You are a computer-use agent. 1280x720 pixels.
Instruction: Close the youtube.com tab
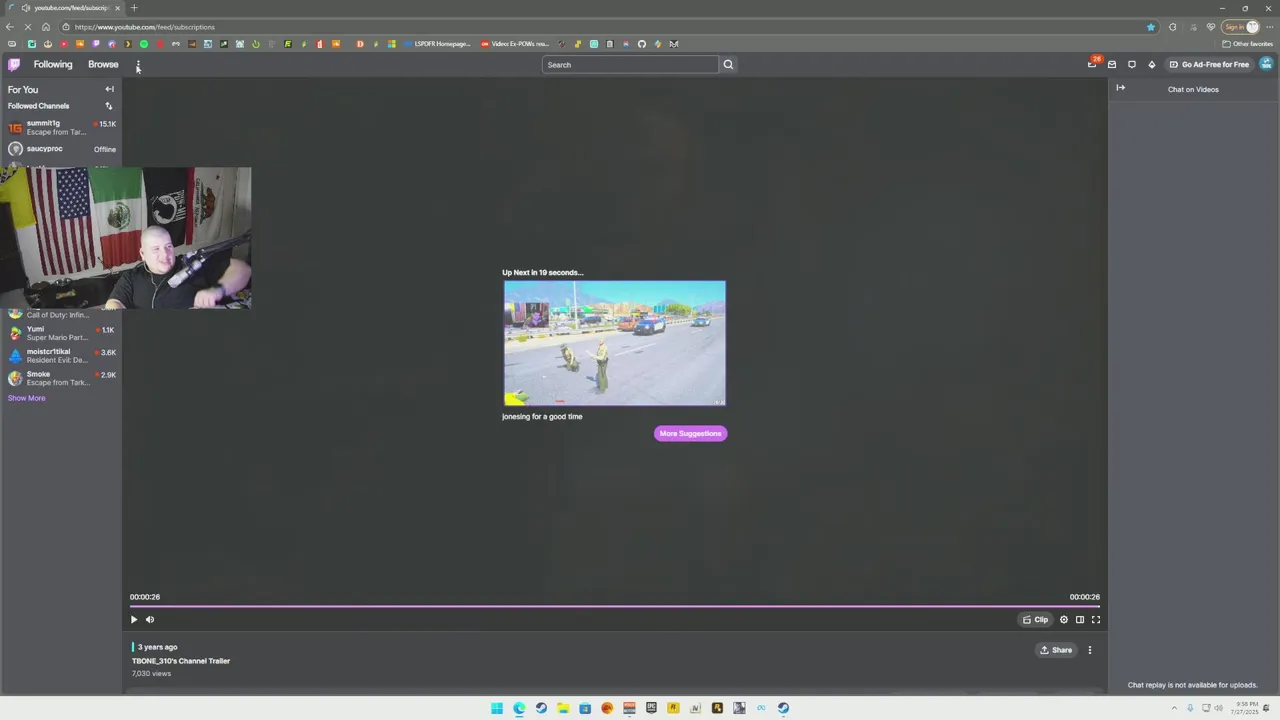coord(117,8)
